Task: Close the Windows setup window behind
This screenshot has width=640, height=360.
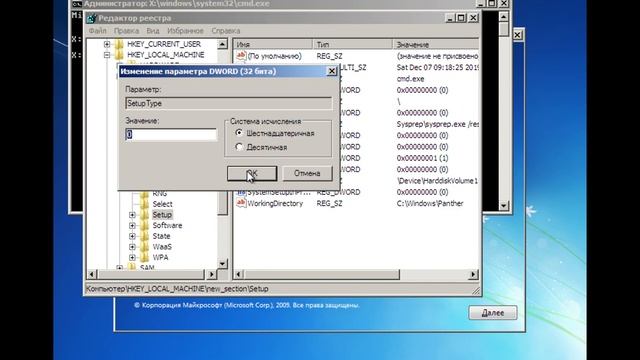Action: (517, 35)
